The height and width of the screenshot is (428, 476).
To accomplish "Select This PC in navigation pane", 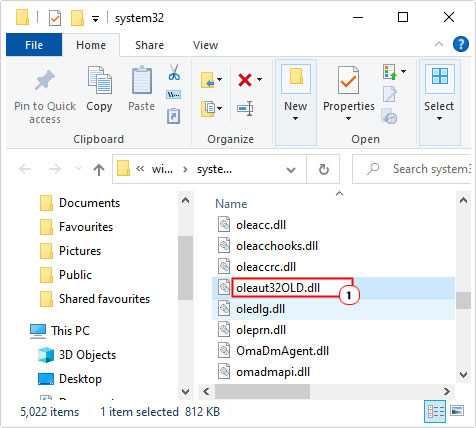I will tap(70, 331).
